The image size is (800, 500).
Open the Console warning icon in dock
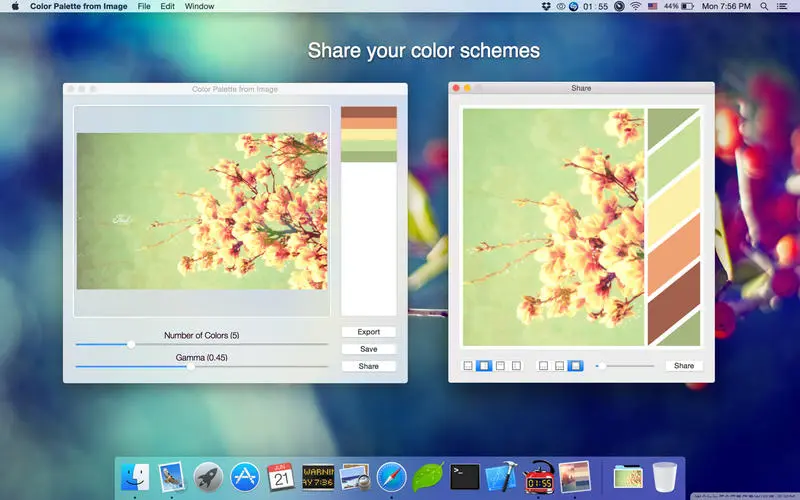[318, 477]
